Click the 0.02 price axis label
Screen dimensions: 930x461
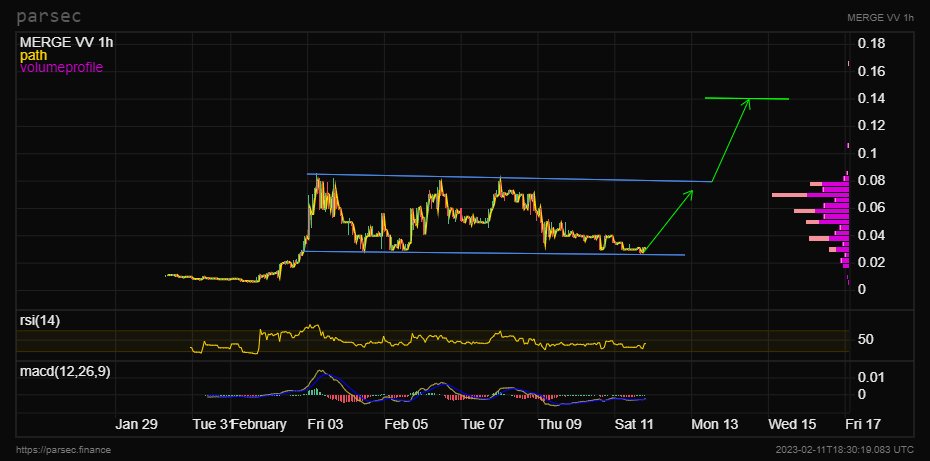coord(871,262)
